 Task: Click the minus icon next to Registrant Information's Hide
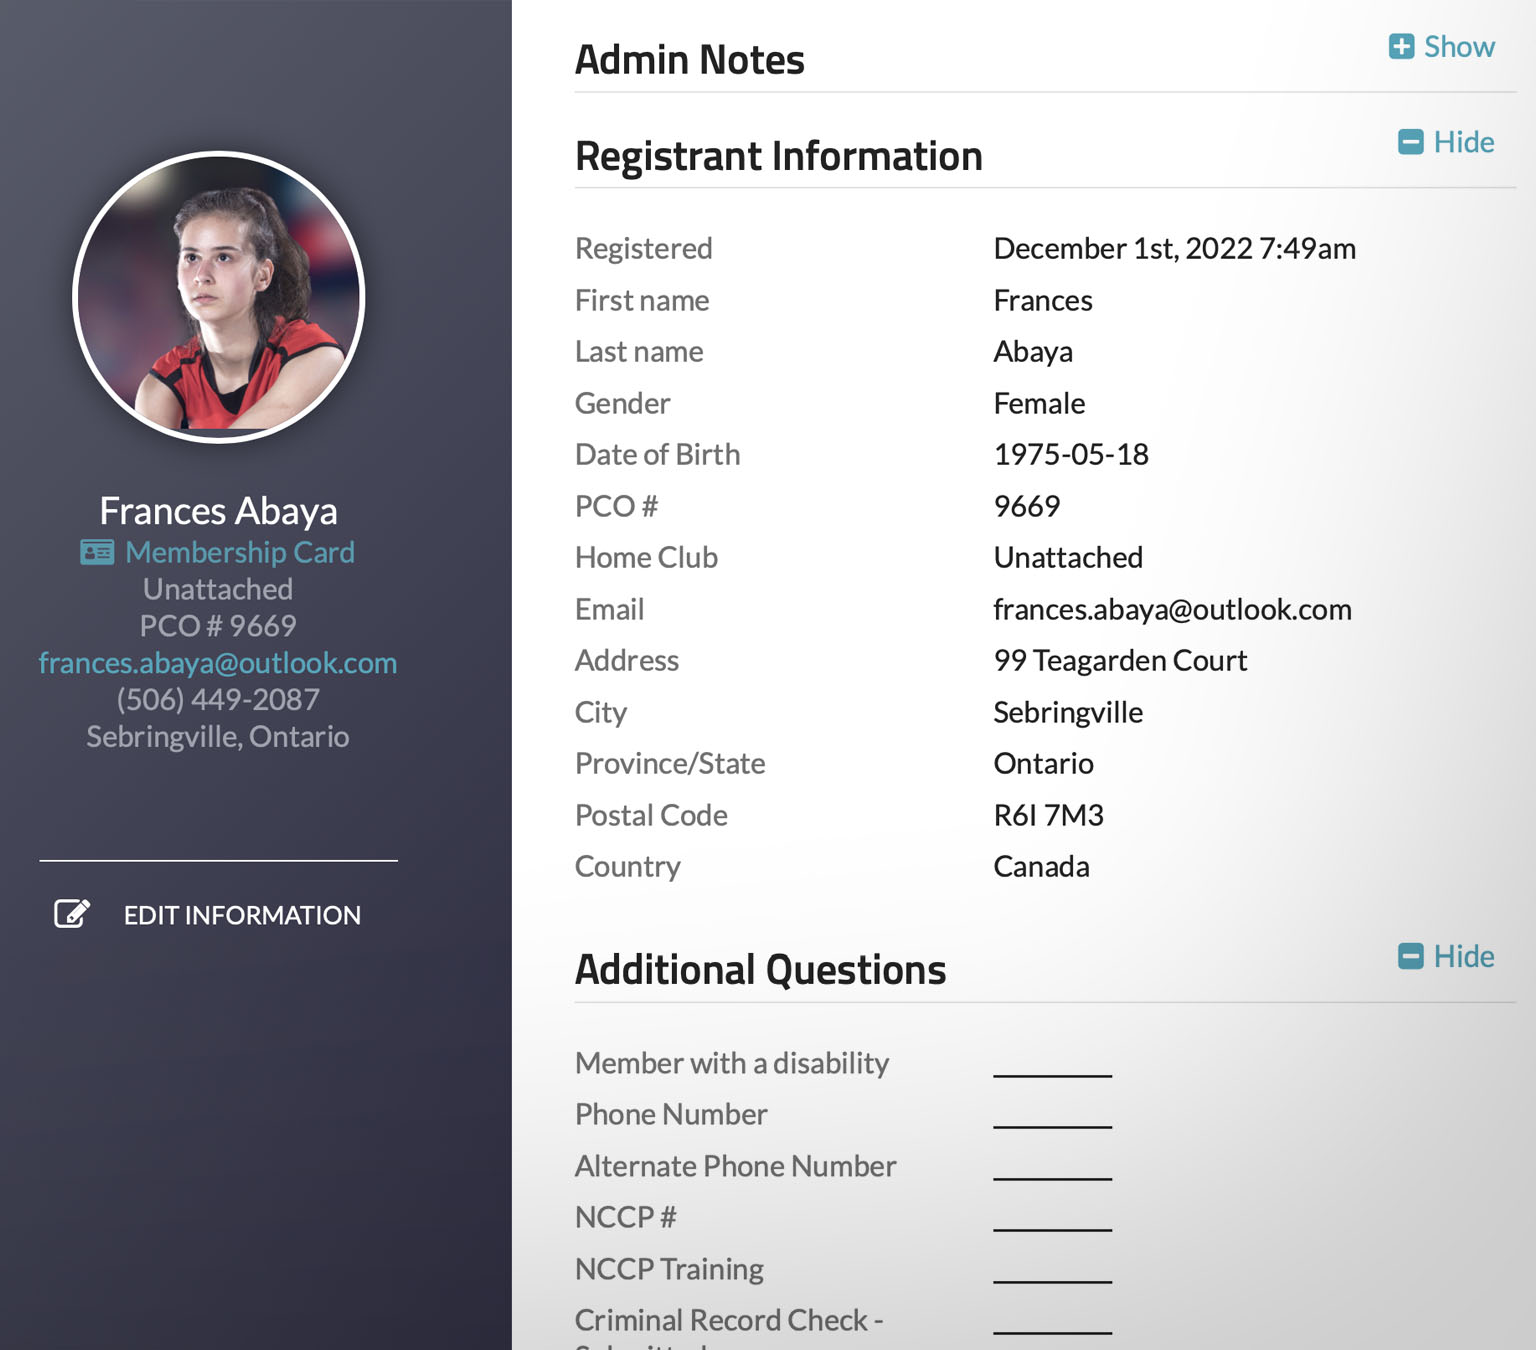tap(1410, 142)
